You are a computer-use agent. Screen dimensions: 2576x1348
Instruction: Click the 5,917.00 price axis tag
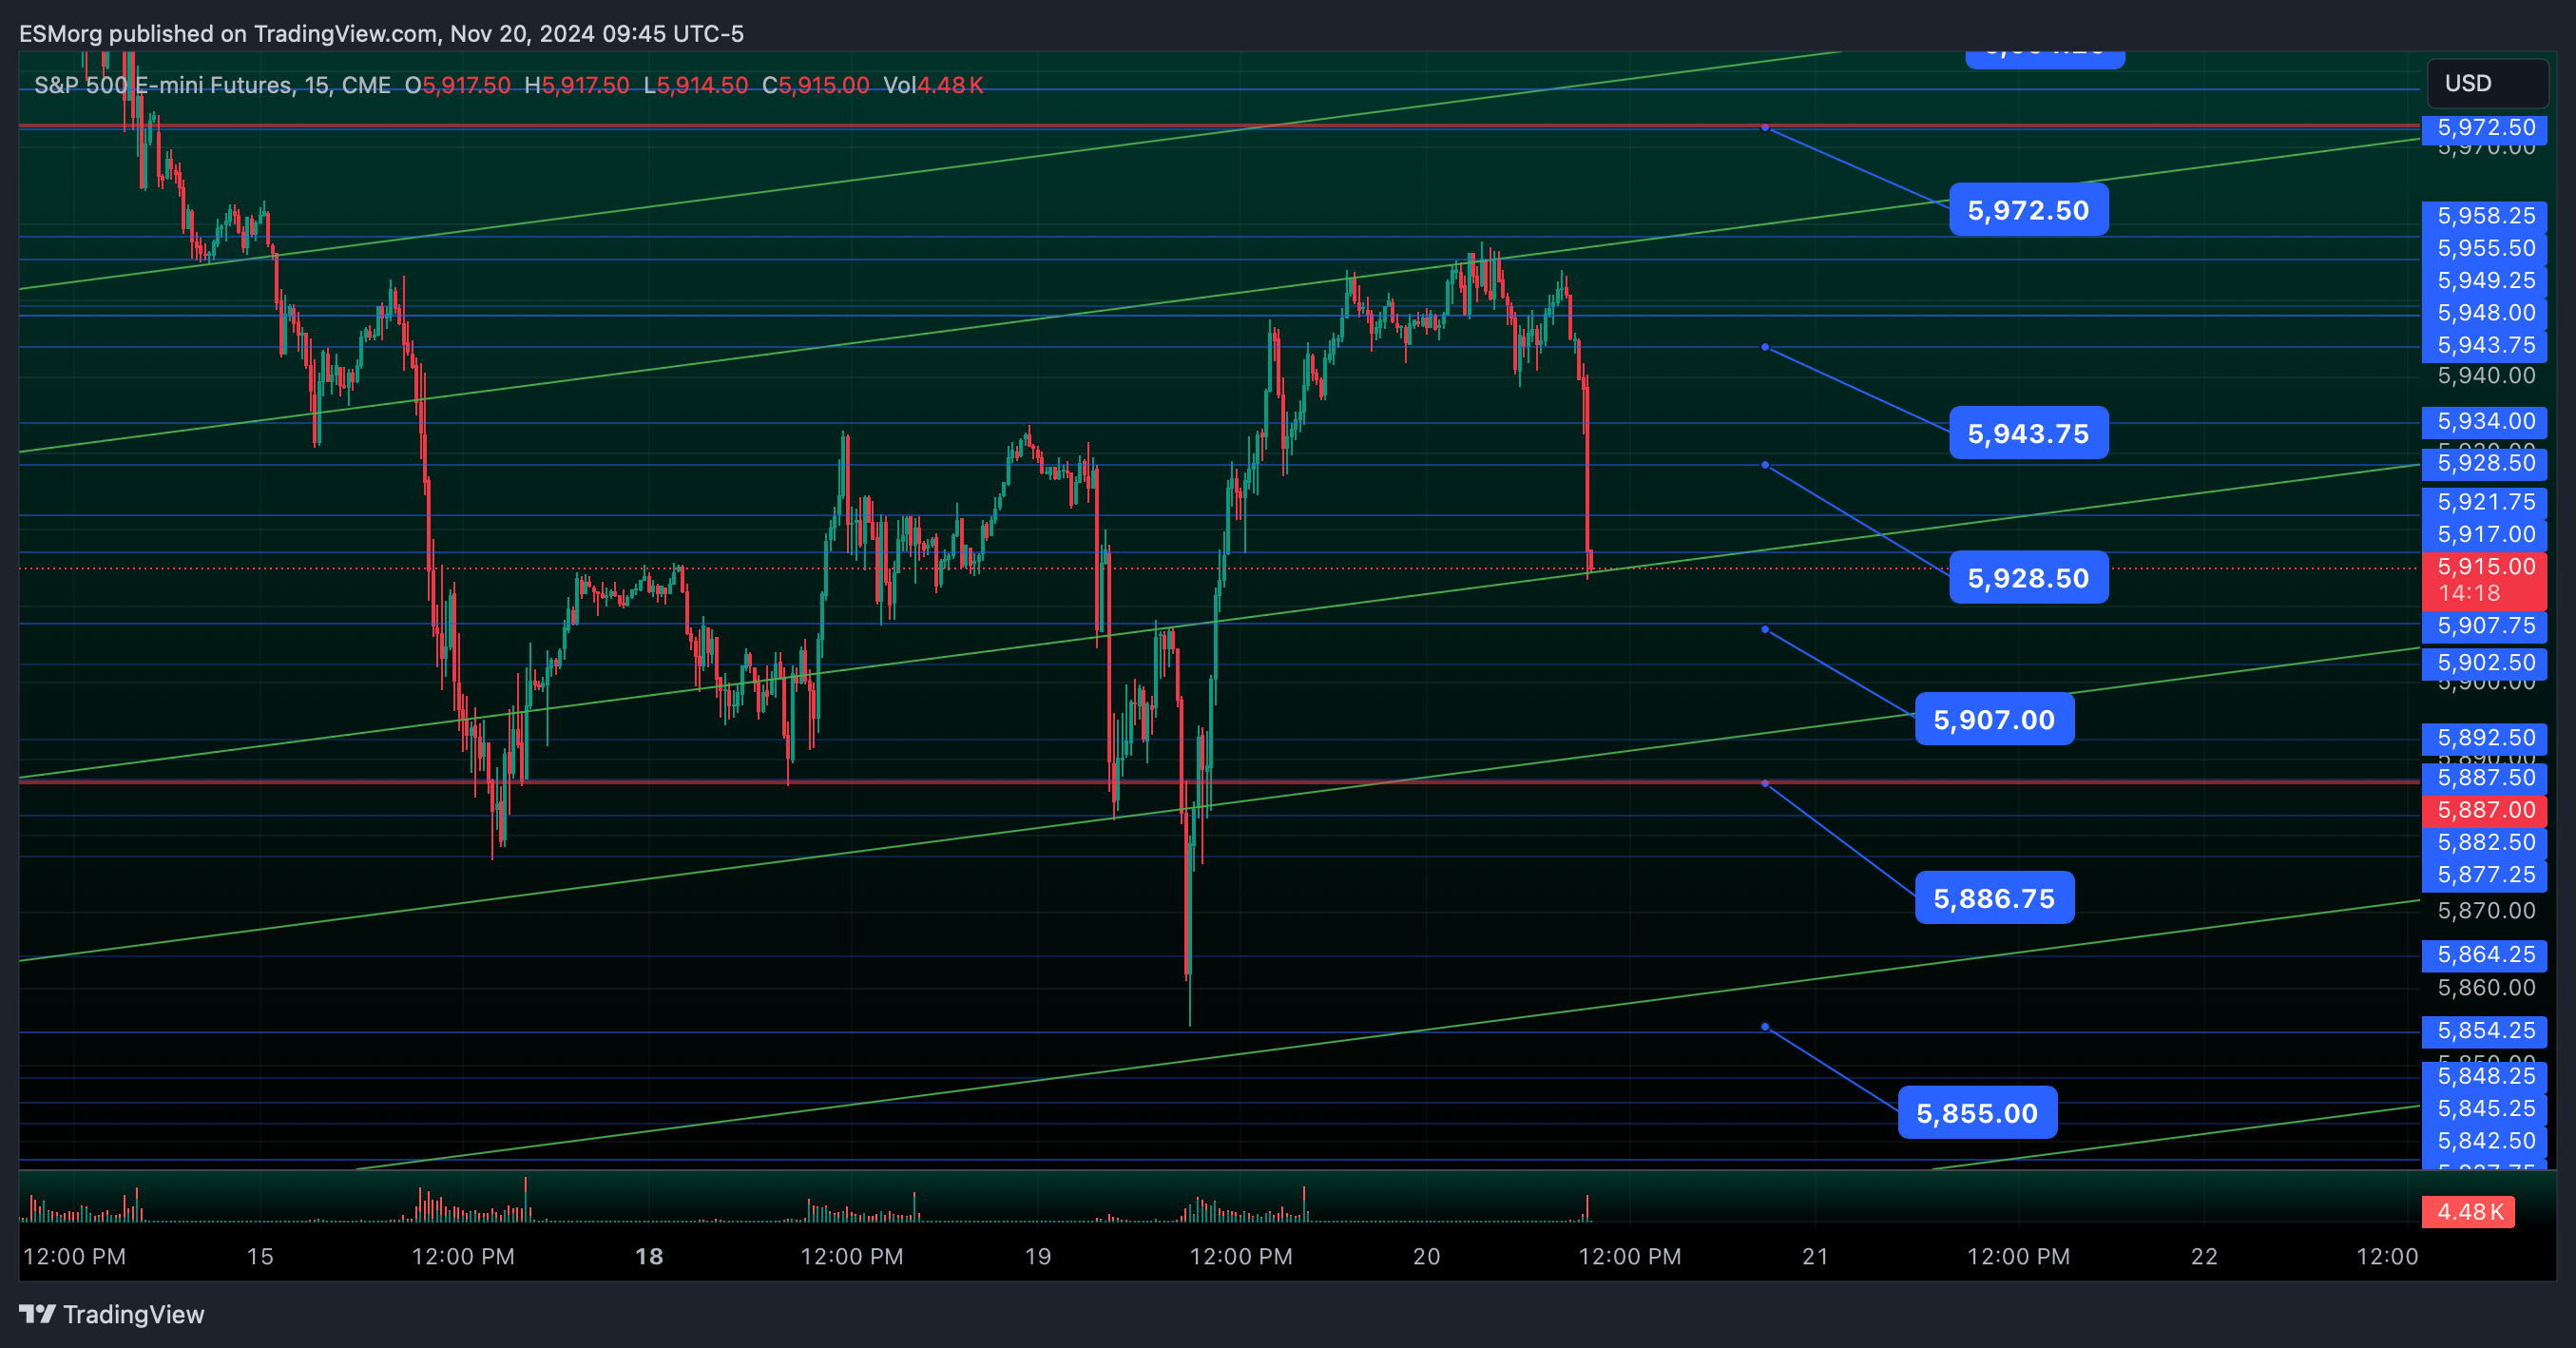[2484, 534]
